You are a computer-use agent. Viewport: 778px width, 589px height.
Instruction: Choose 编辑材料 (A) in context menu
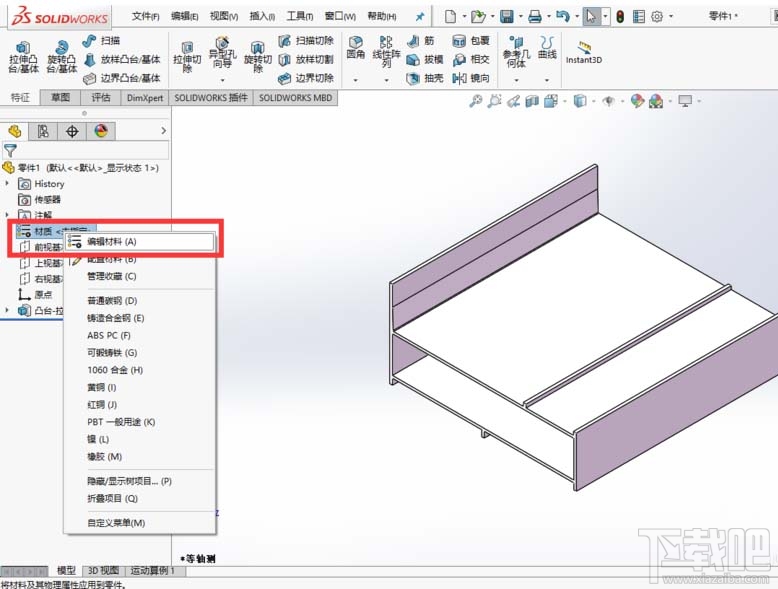pos(140,242)
